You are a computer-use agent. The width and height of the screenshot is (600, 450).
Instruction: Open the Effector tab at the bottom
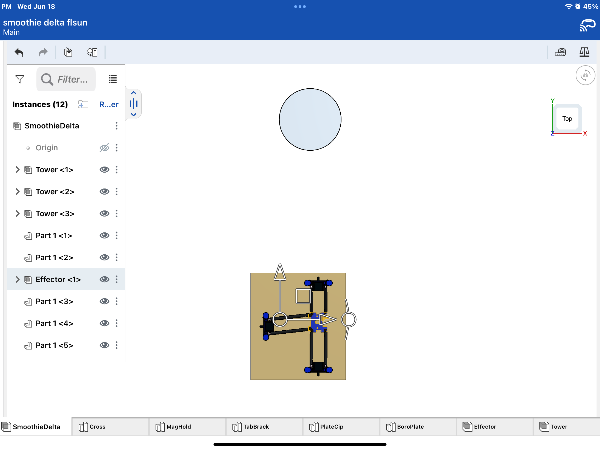coord(484,427)
